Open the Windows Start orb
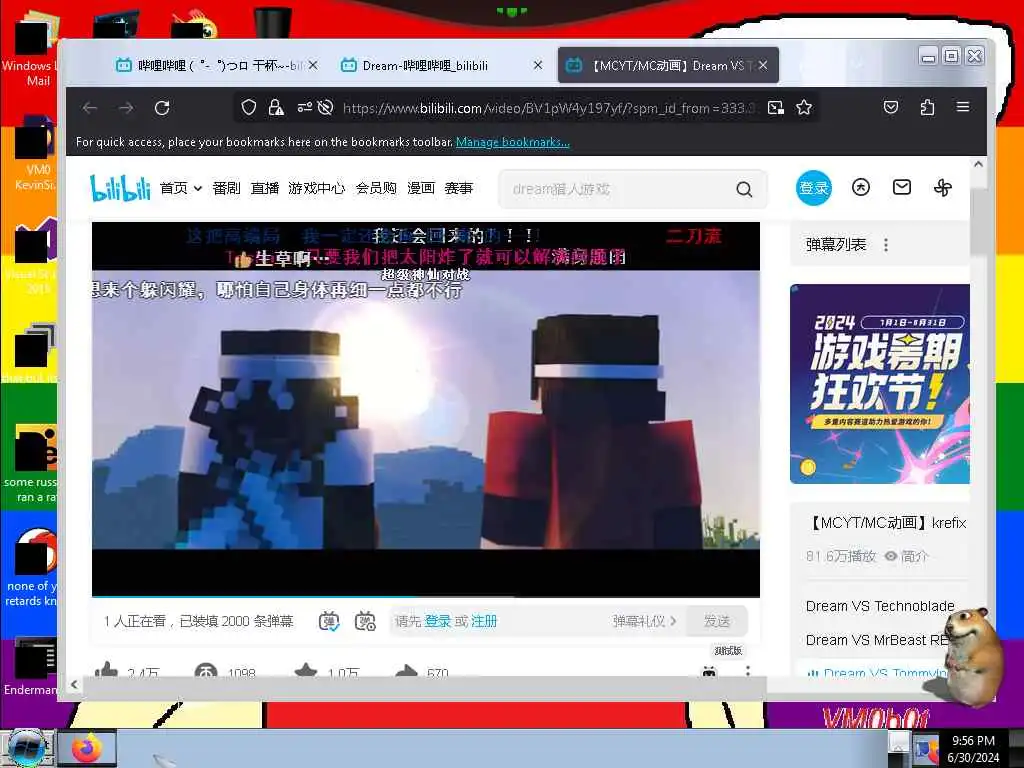This screenshot has height=768, width=1024. [26, 748]
